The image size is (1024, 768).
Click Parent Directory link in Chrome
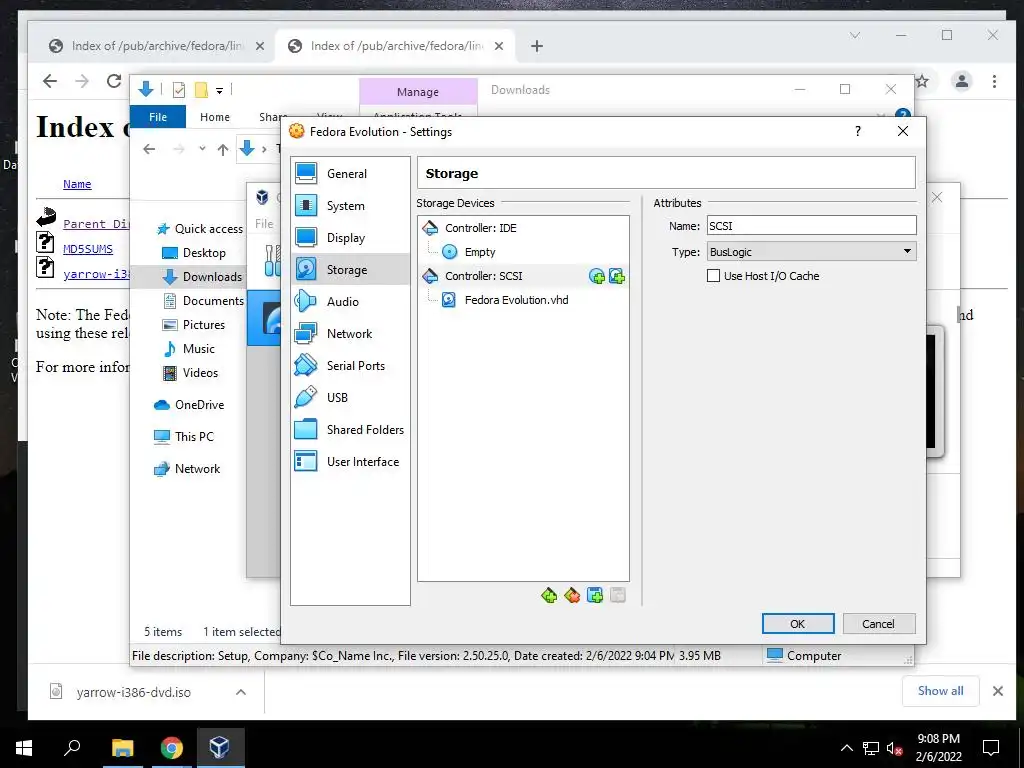click(96, 224)
